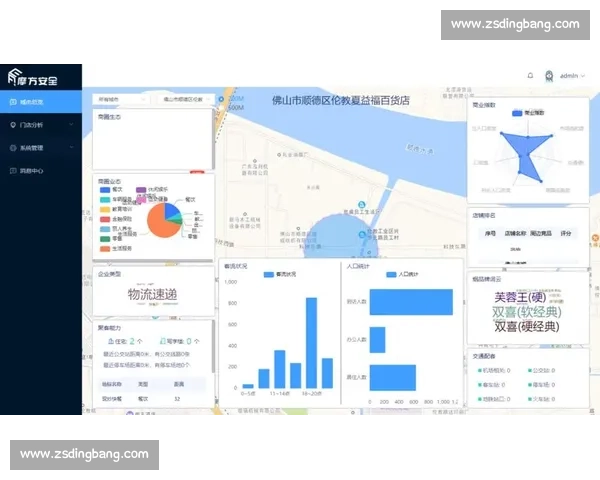
Task: Click the location pin icon for 门店分析
Action: tap(13, 125)
